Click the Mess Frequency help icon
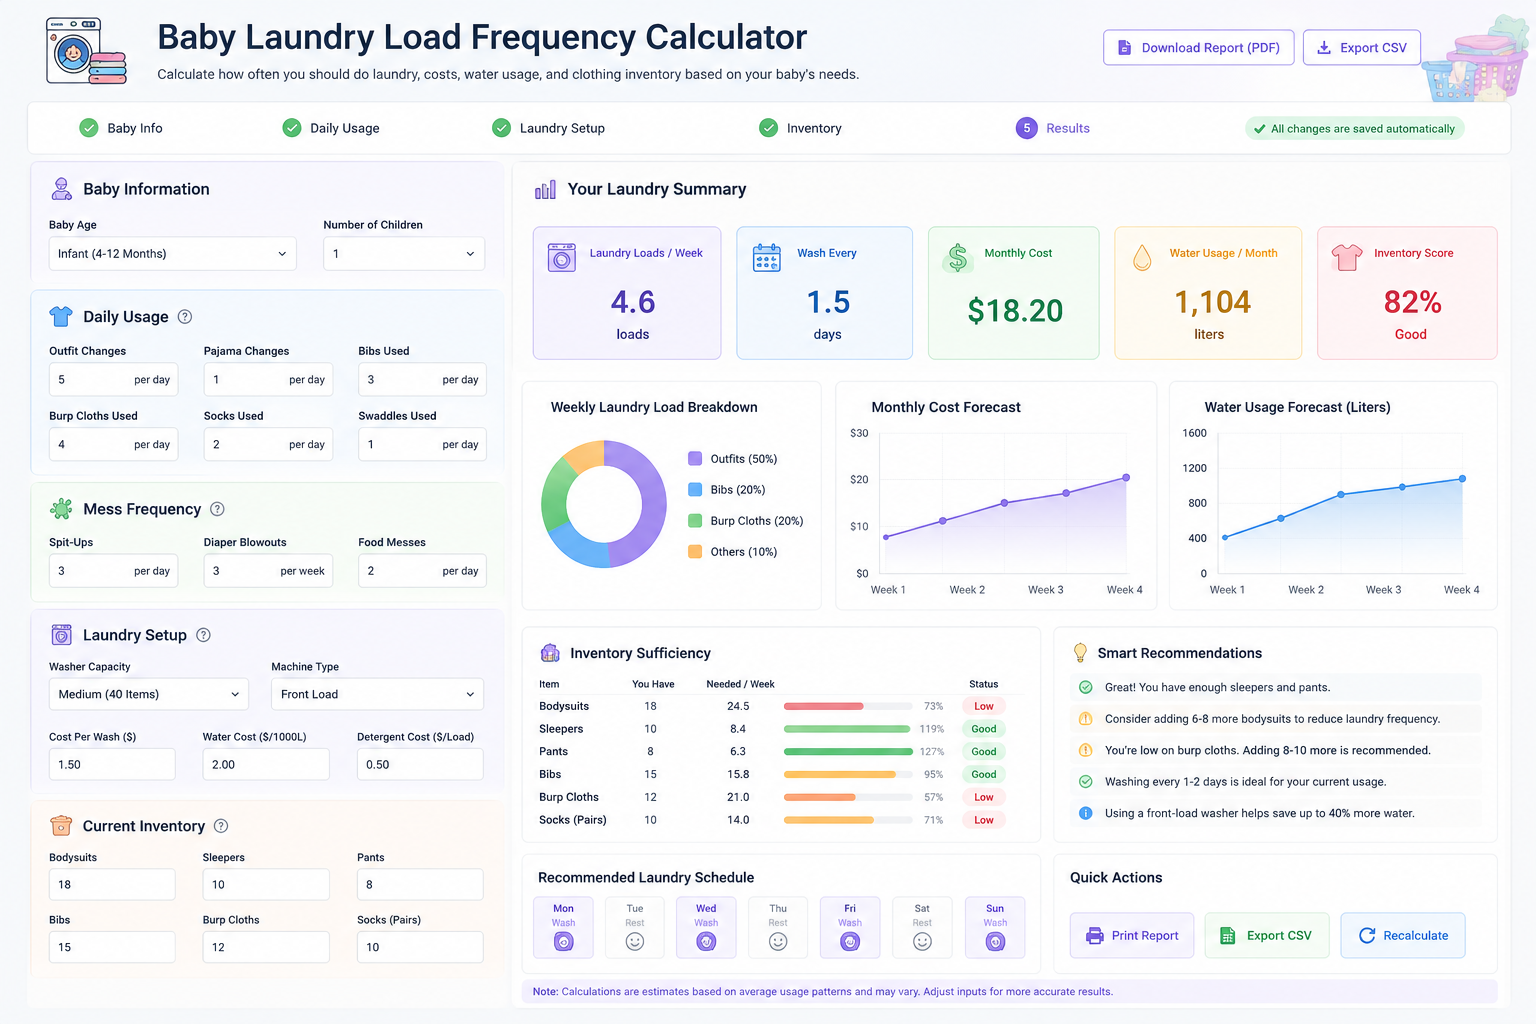The height and width of the screenshot is (1024, 1536). point(217,509)
